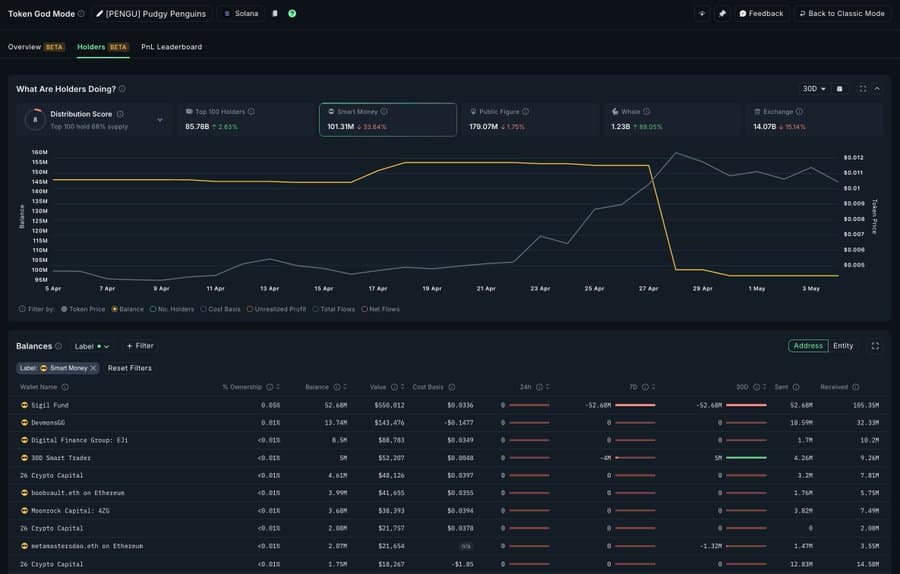This screenshot has height=574, width=900.
Task: Open the PnL Leaderboard tab
Action: pos(172,47)
